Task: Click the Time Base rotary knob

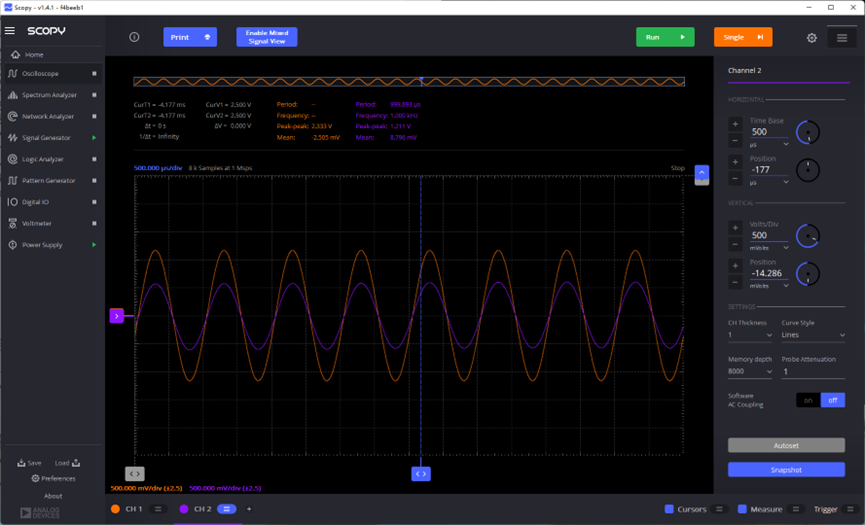Action: click(x=808, y=132)
